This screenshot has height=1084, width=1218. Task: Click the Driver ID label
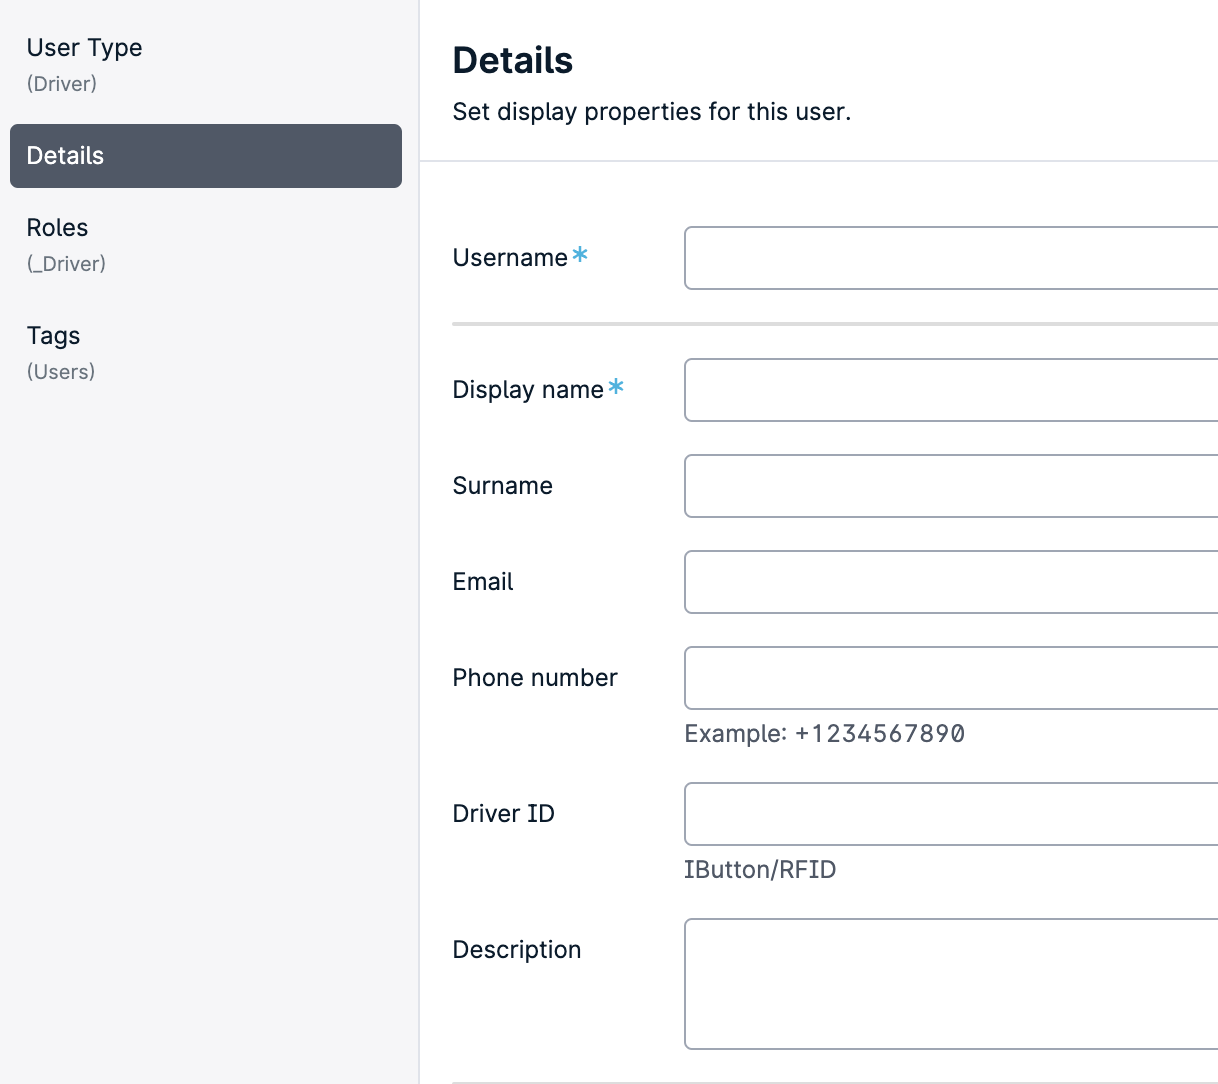[x=504, y=814]
